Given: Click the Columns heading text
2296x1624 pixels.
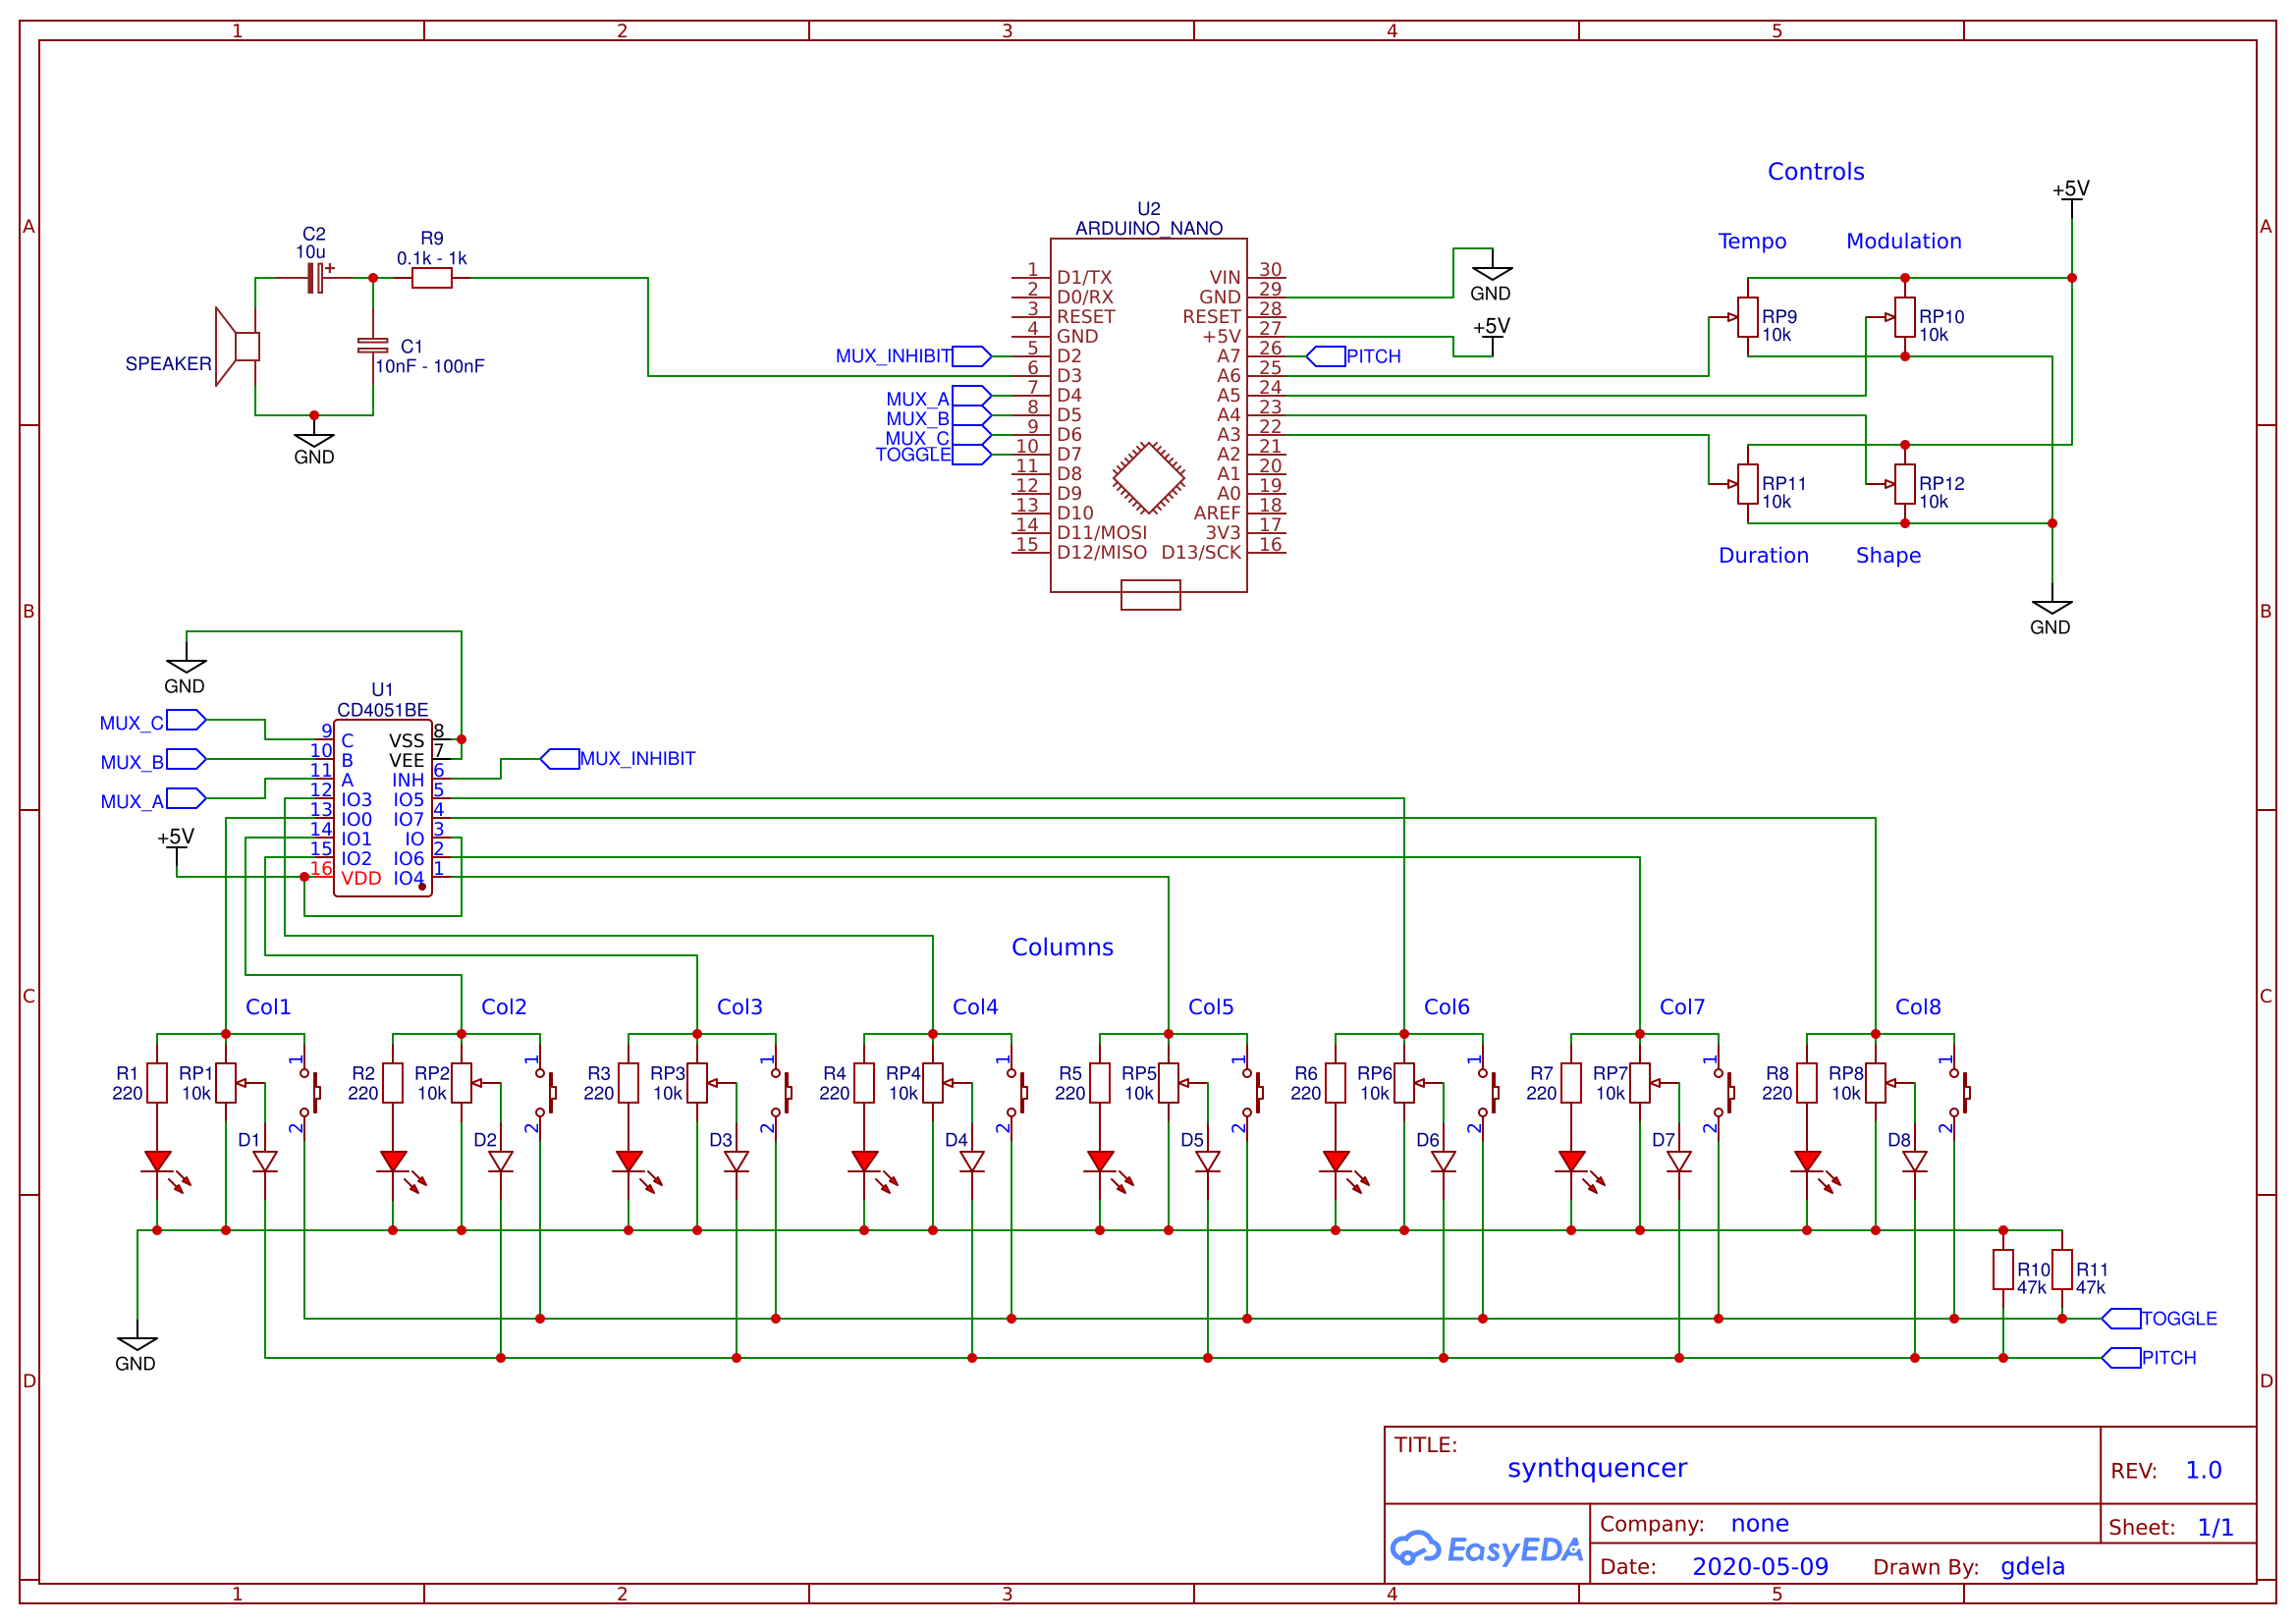Looking at the screenshot, I should click(1062, 947).
